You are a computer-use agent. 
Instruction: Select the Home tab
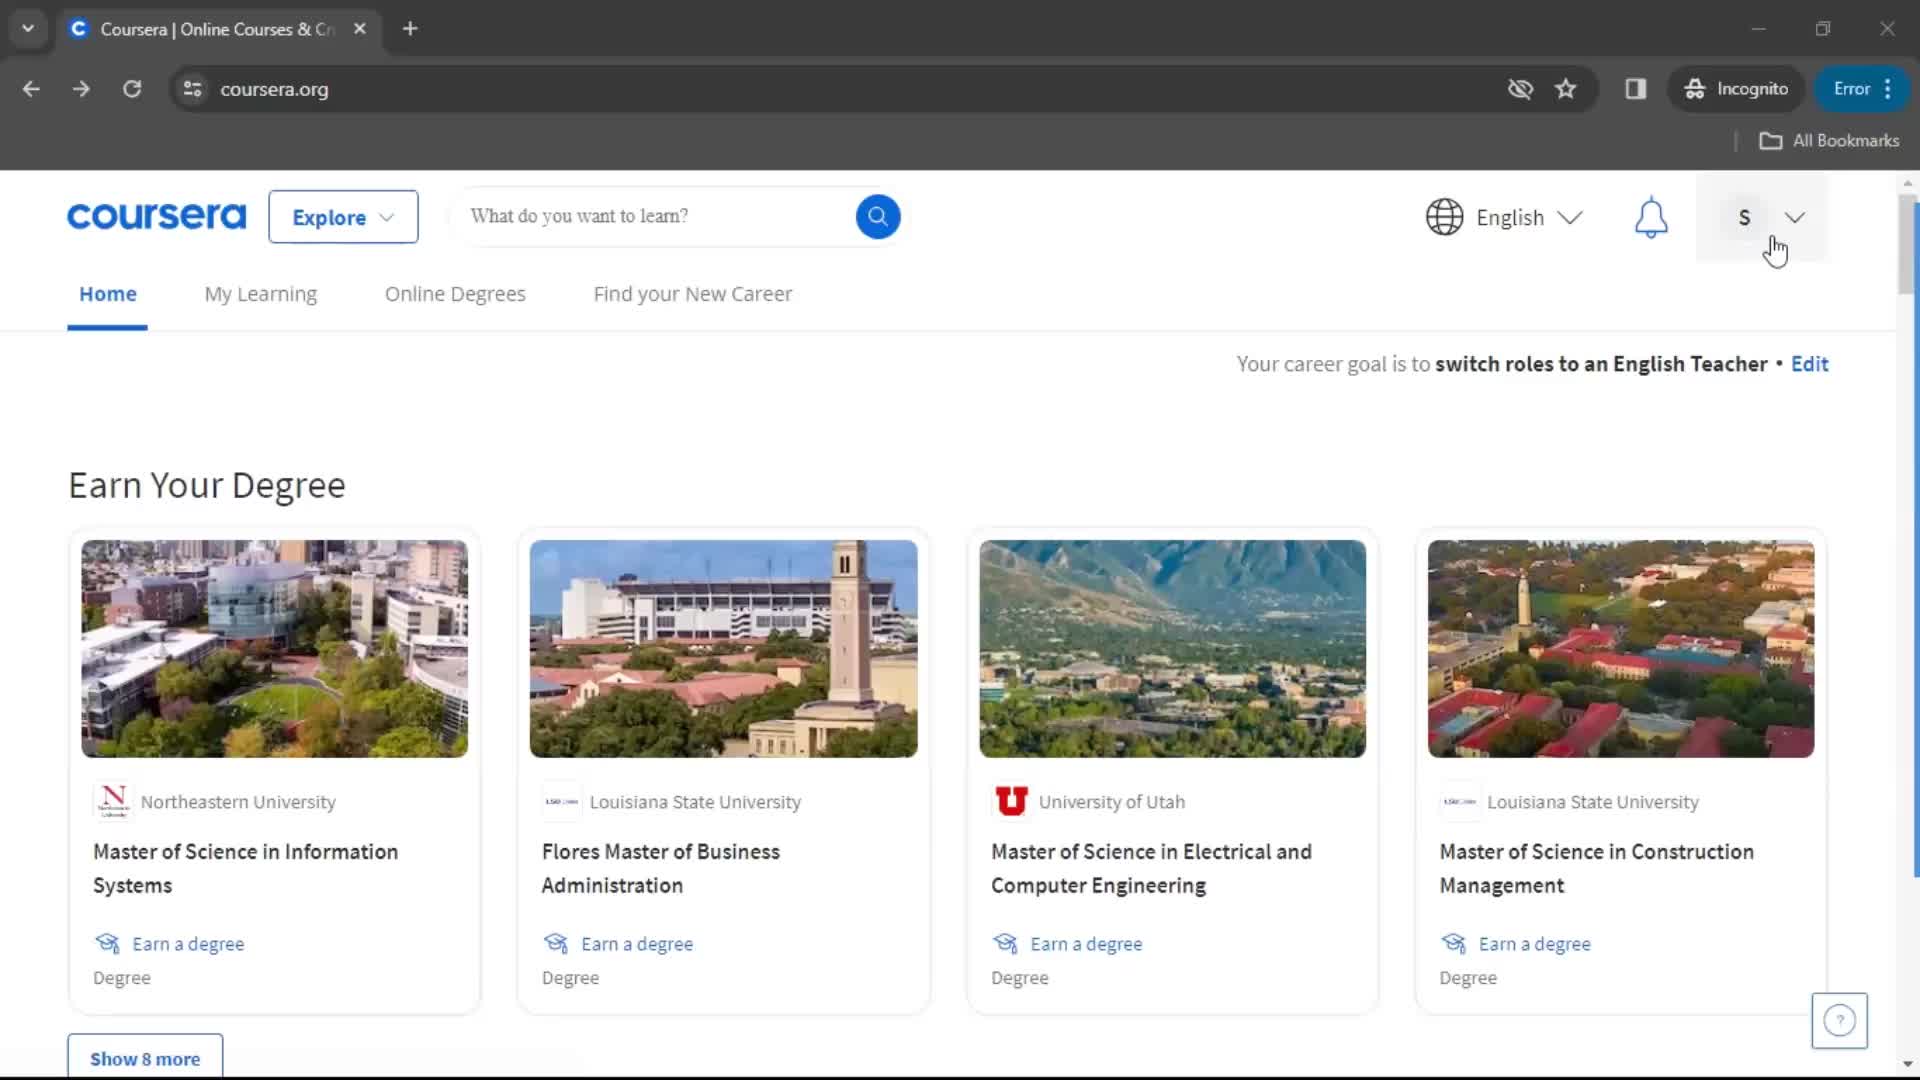click(x=107, y=294)
